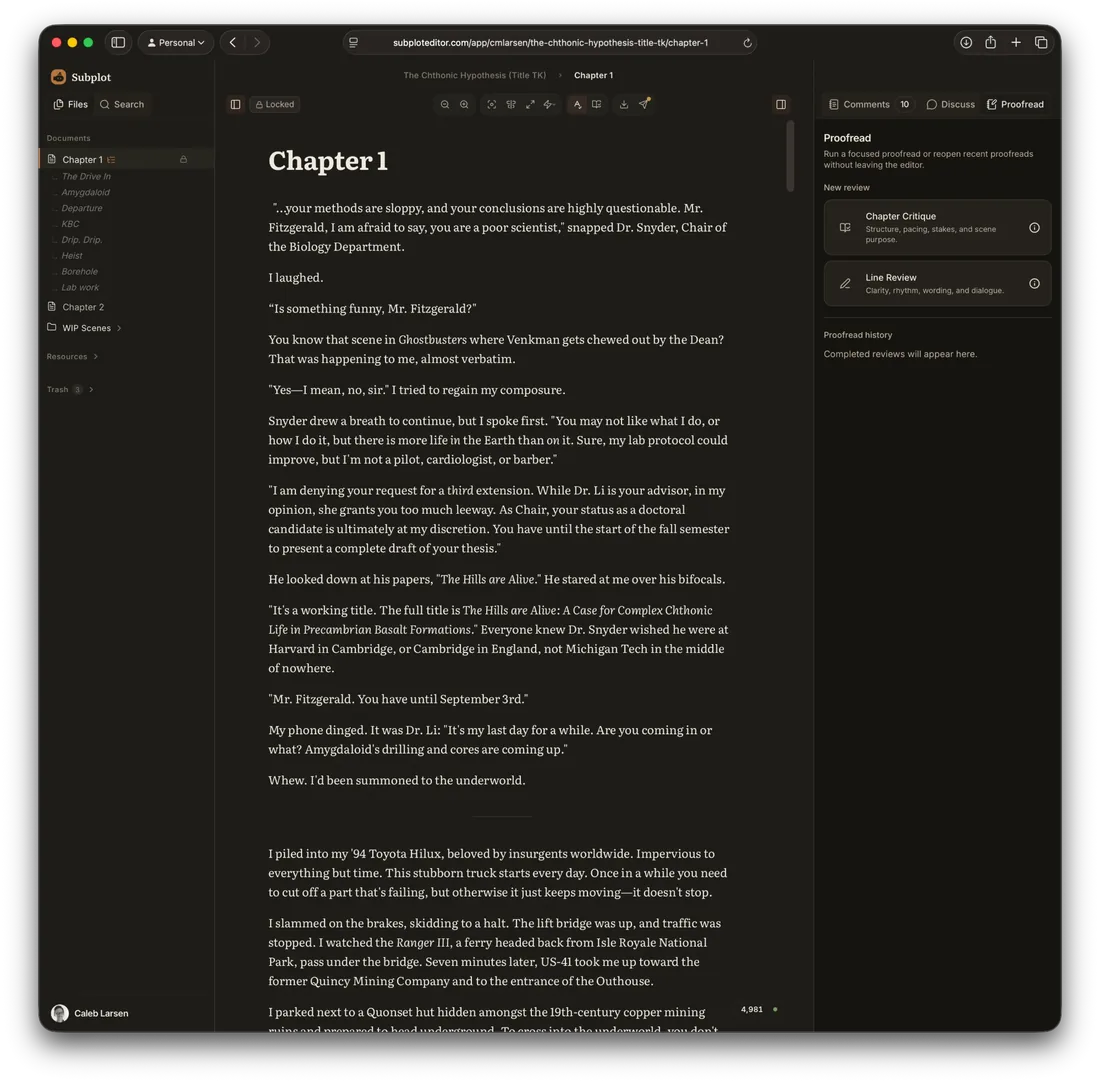Jump to Heist scene
The width and height of the screenshot is (1100, 1083).
pos(72,256)
